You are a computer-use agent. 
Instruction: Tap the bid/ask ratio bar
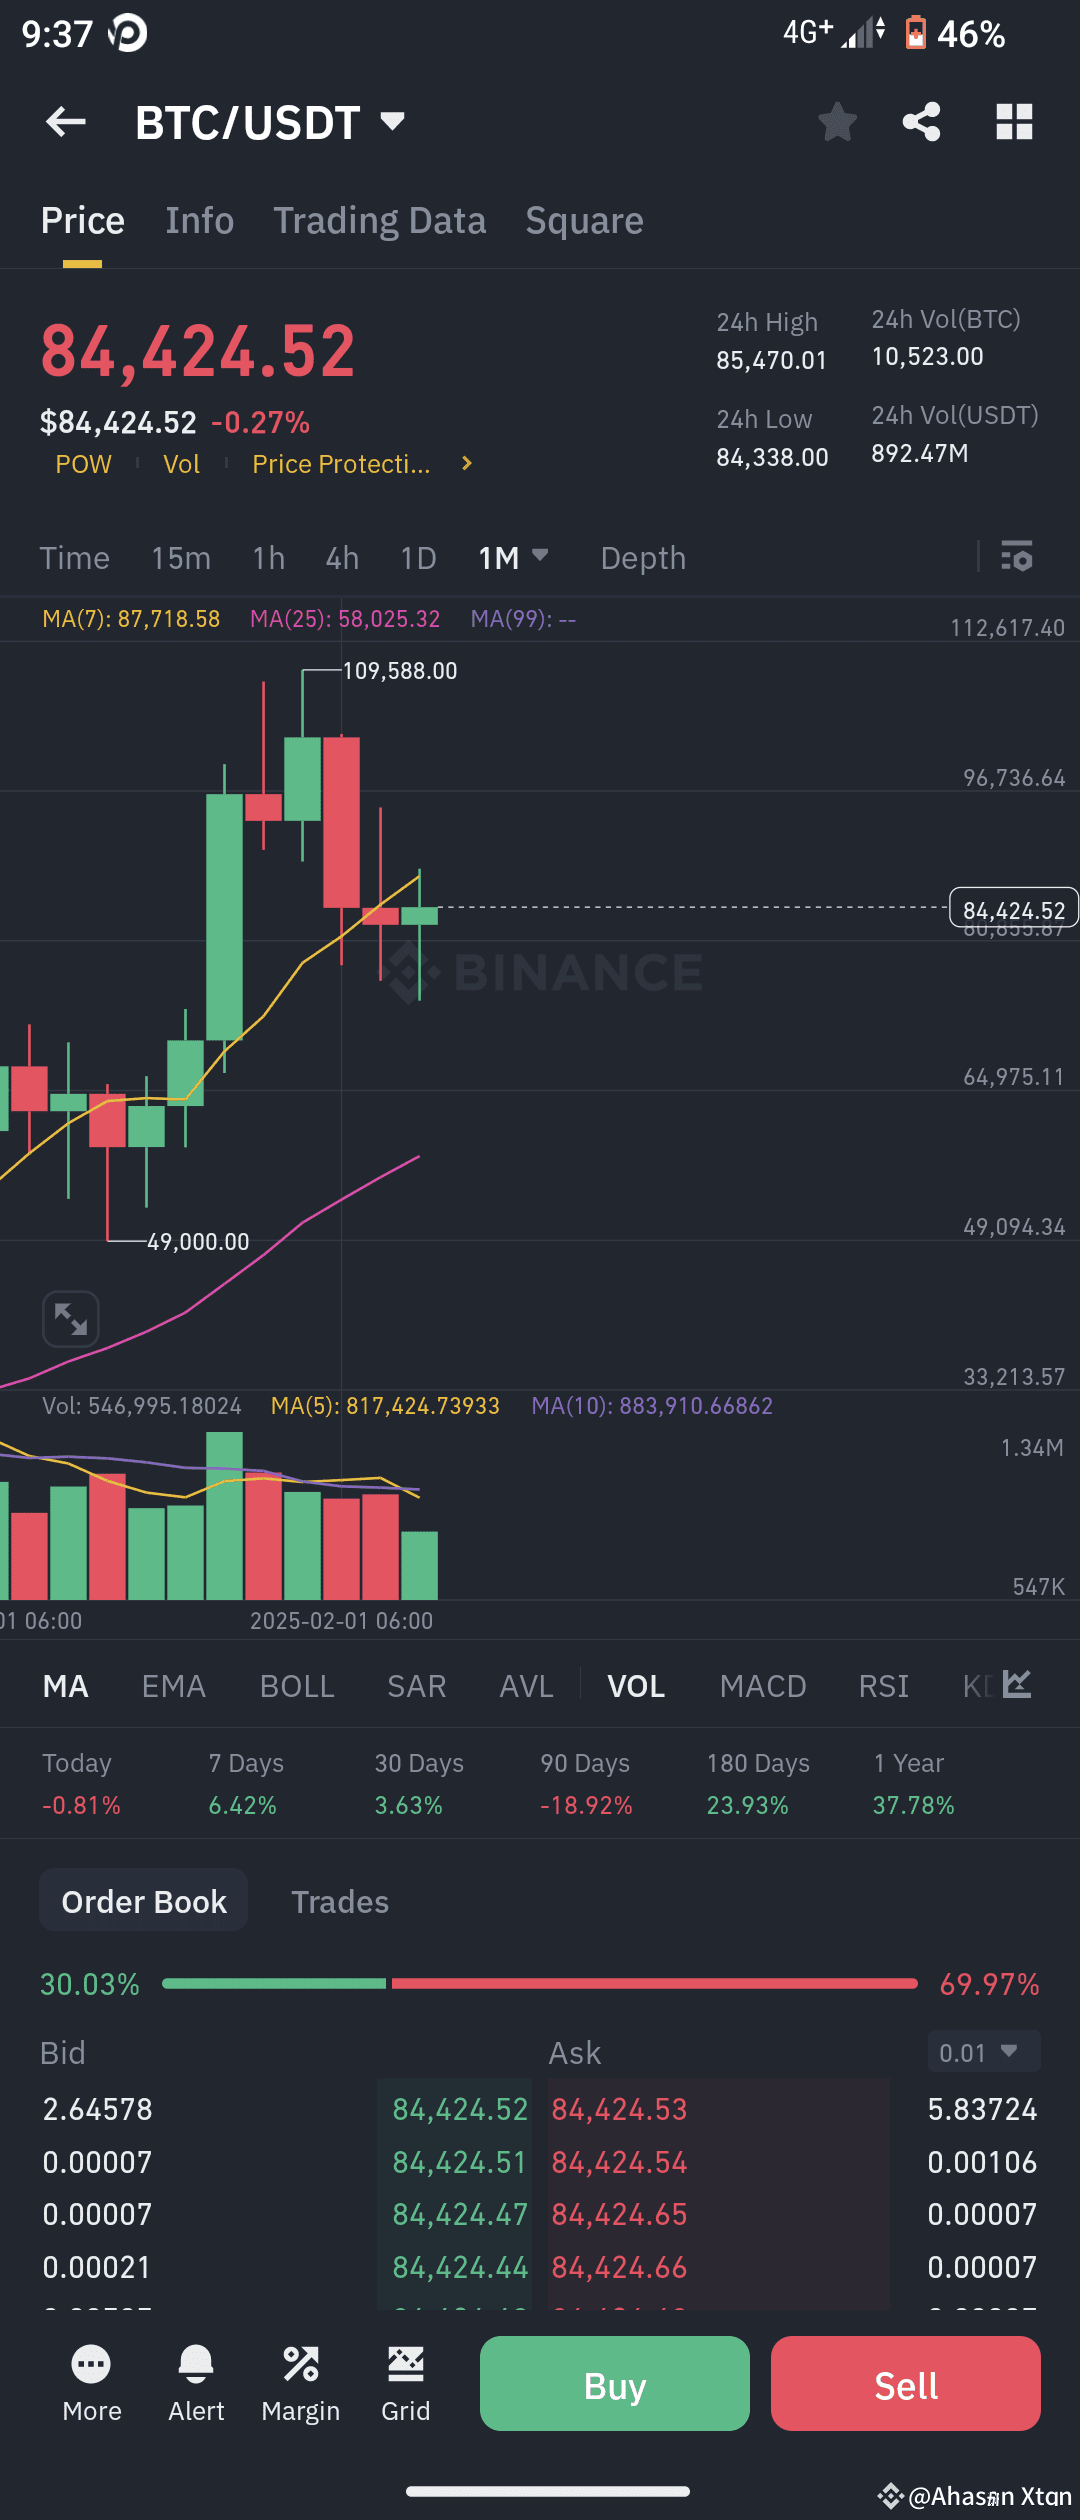coord(540,1983)
